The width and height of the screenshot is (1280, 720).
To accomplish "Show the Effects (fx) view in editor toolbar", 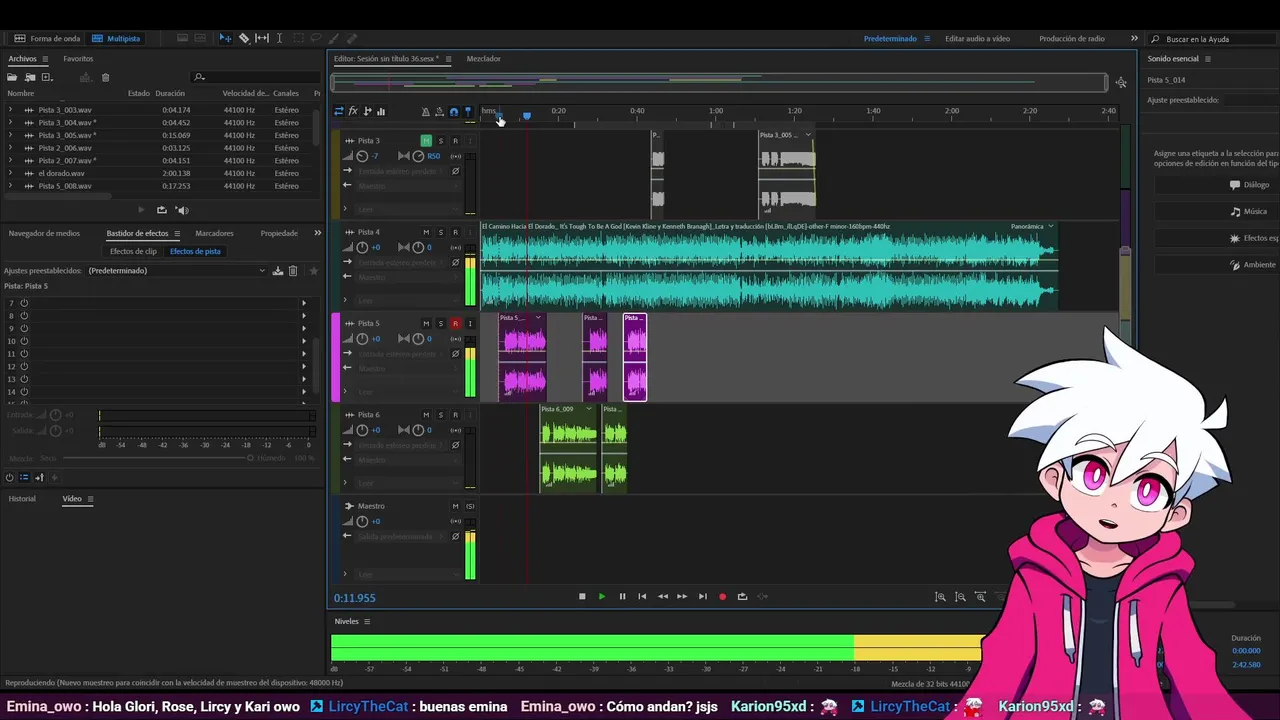I will pos(353,111).
